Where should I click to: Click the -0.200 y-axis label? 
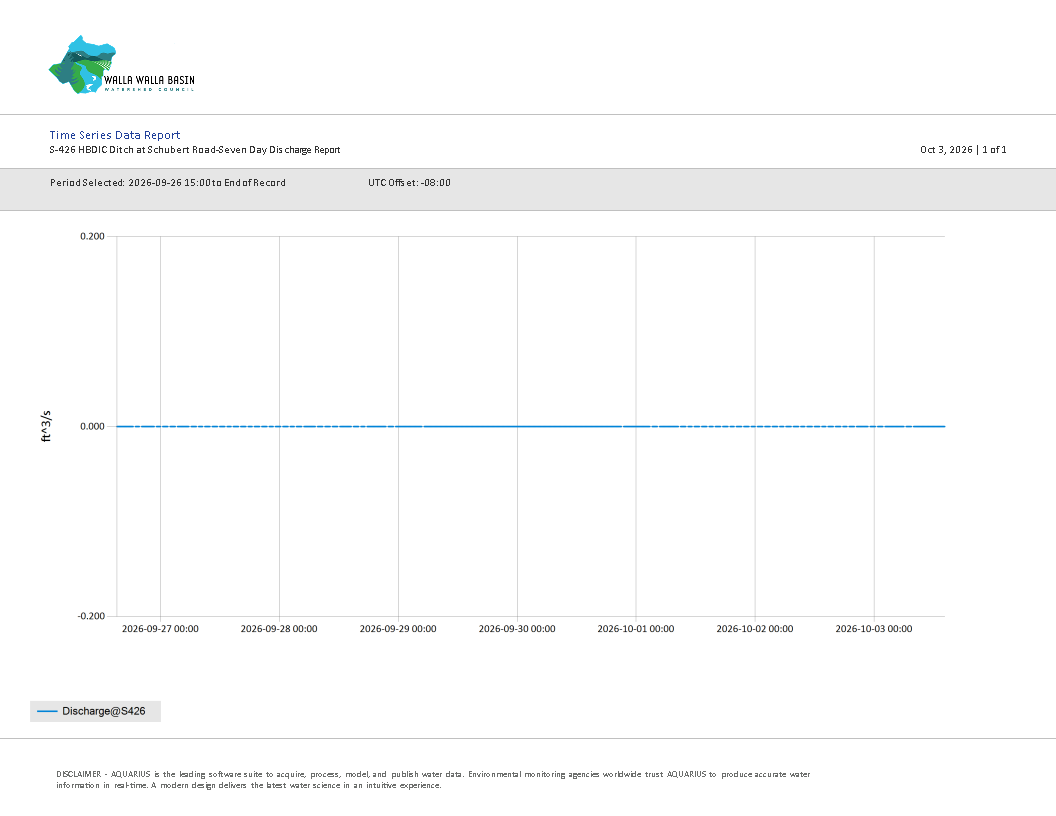click(x=91, y=616)
